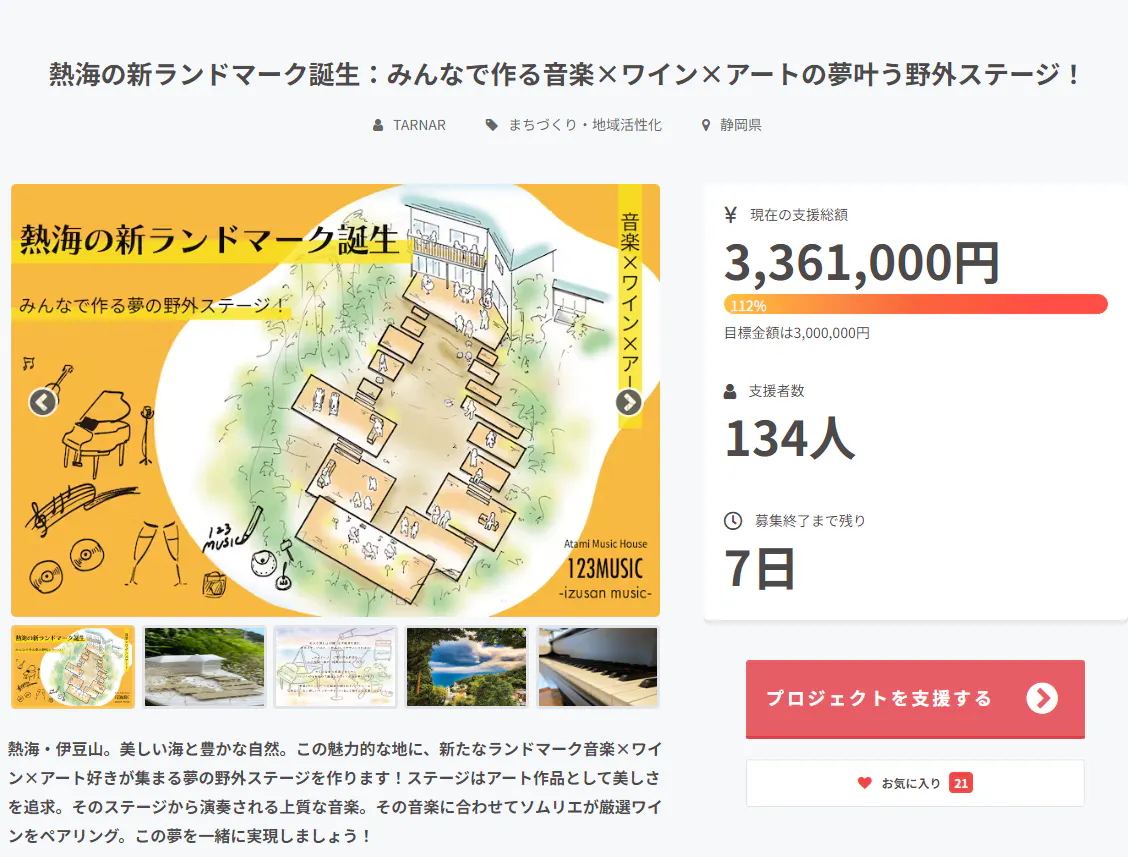This screenshot has height=857, width=1128.
Task: Click the heart icon in お気に入り button
Action: pyautogui.click(x=865, y=783)
